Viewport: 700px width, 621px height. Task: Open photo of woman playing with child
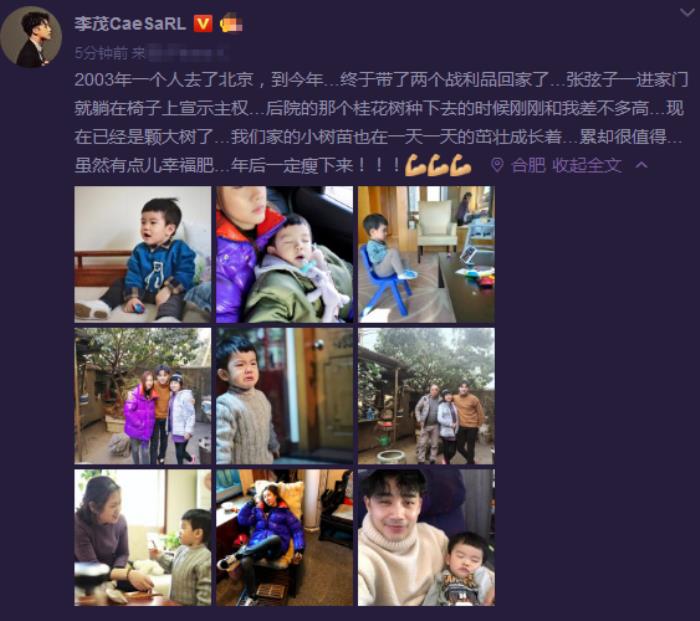[142, 538]
